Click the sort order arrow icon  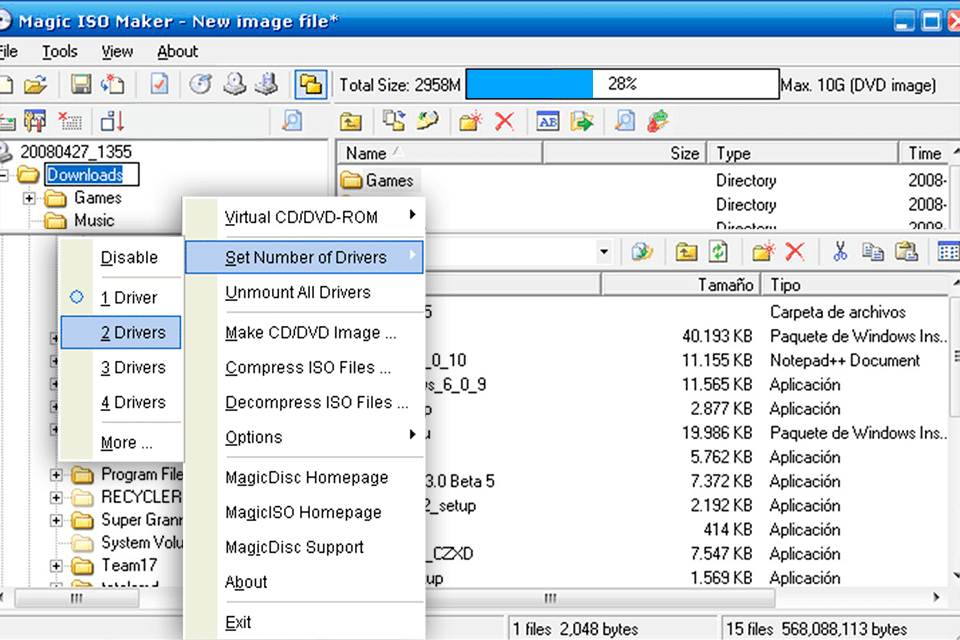pos(113,121)
